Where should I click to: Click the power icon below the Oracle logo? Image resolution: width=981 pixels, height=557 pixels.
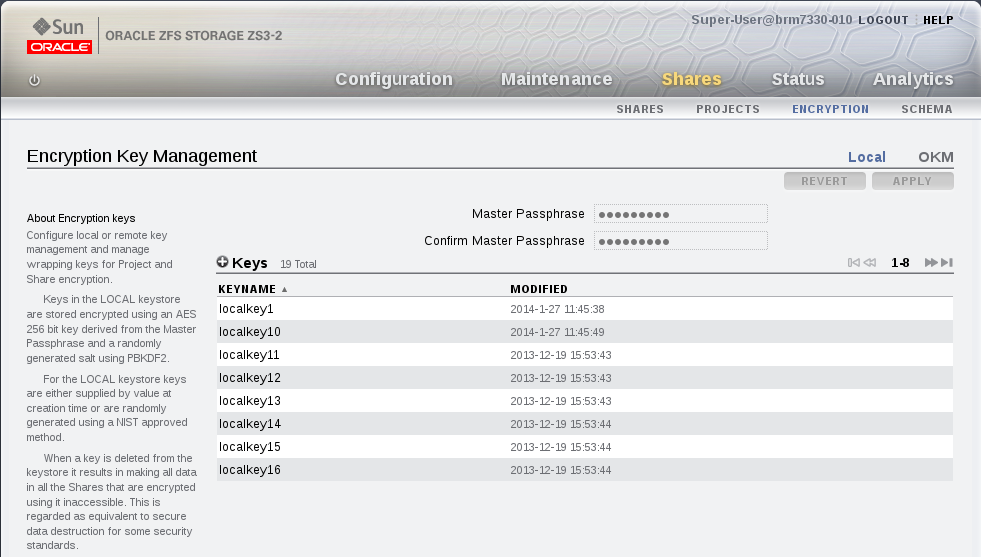(34, 80)
